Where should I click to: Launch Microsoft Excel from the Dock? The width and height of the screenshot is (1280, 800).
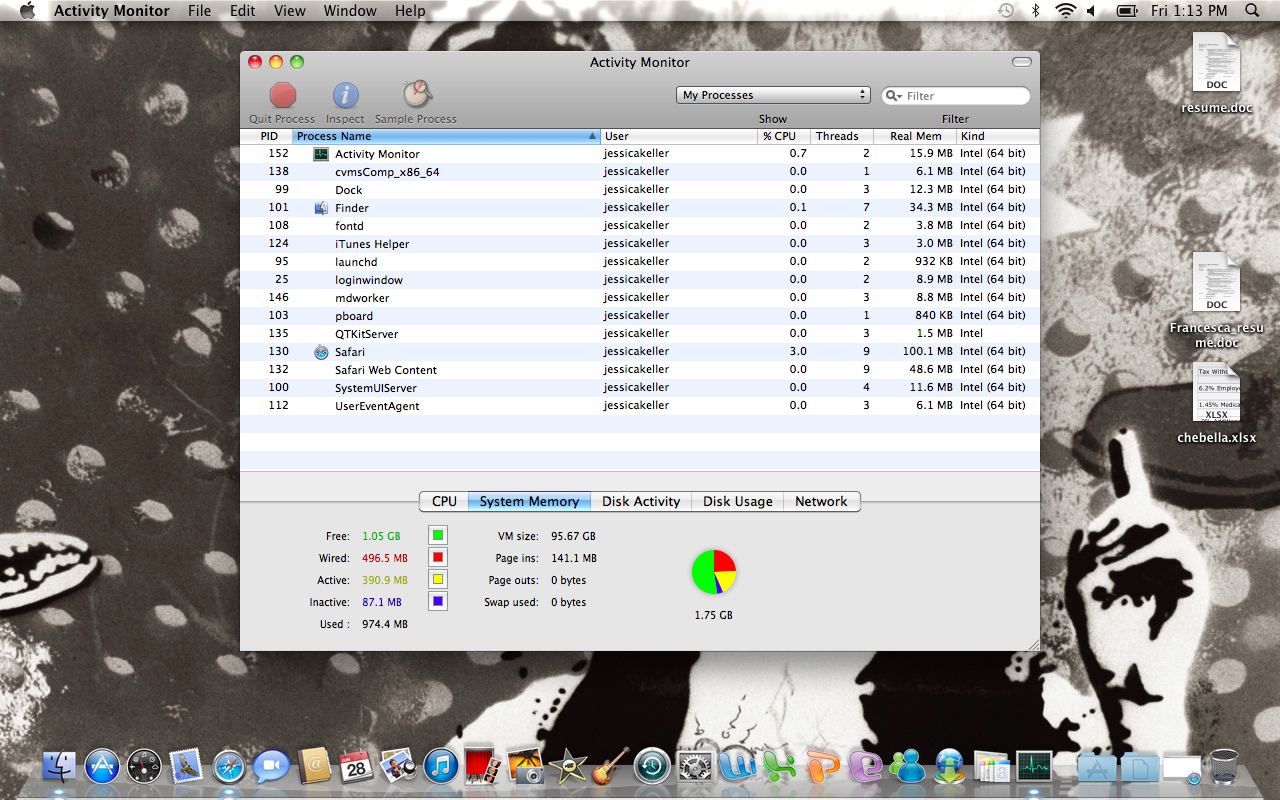(x=780, y=767)
